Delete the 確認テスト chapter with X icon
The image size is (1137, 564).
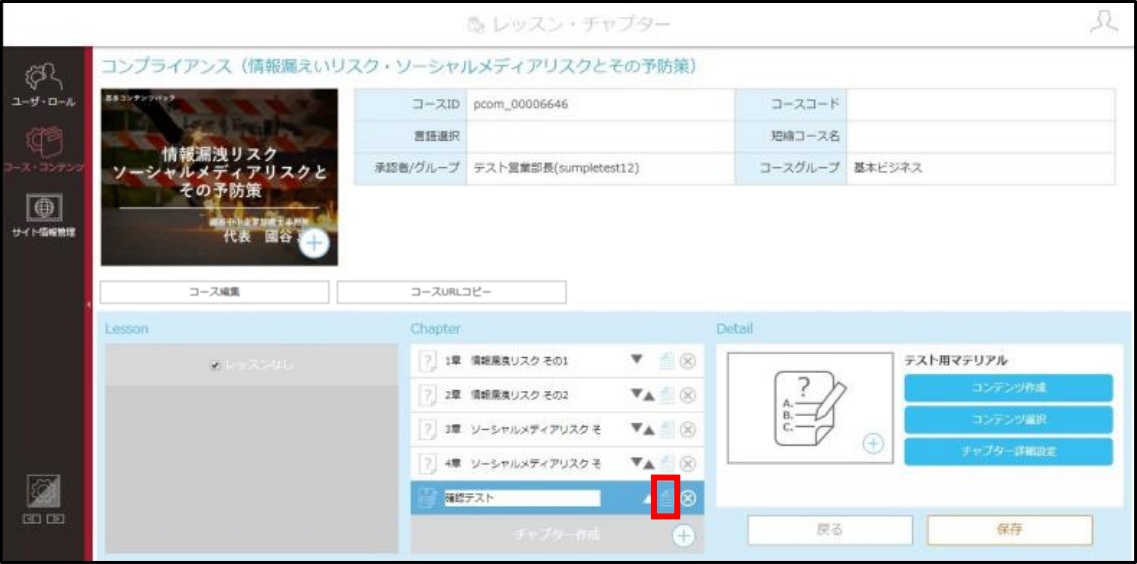point(688,498)
